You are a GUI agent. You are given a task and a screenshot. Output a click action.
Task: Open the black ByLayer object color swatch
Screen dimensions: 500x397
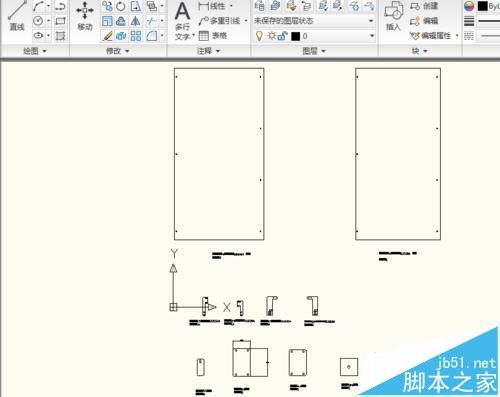tap(482, 6)
